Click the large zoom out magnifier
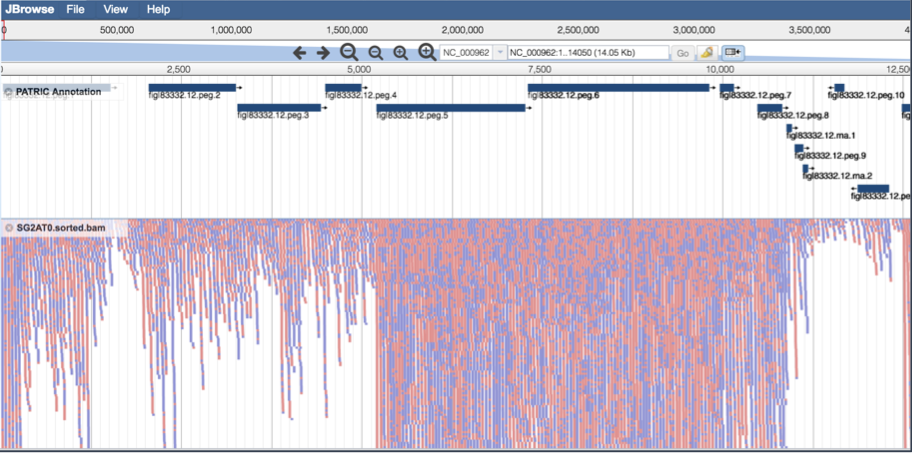 [x=349, y=53]
